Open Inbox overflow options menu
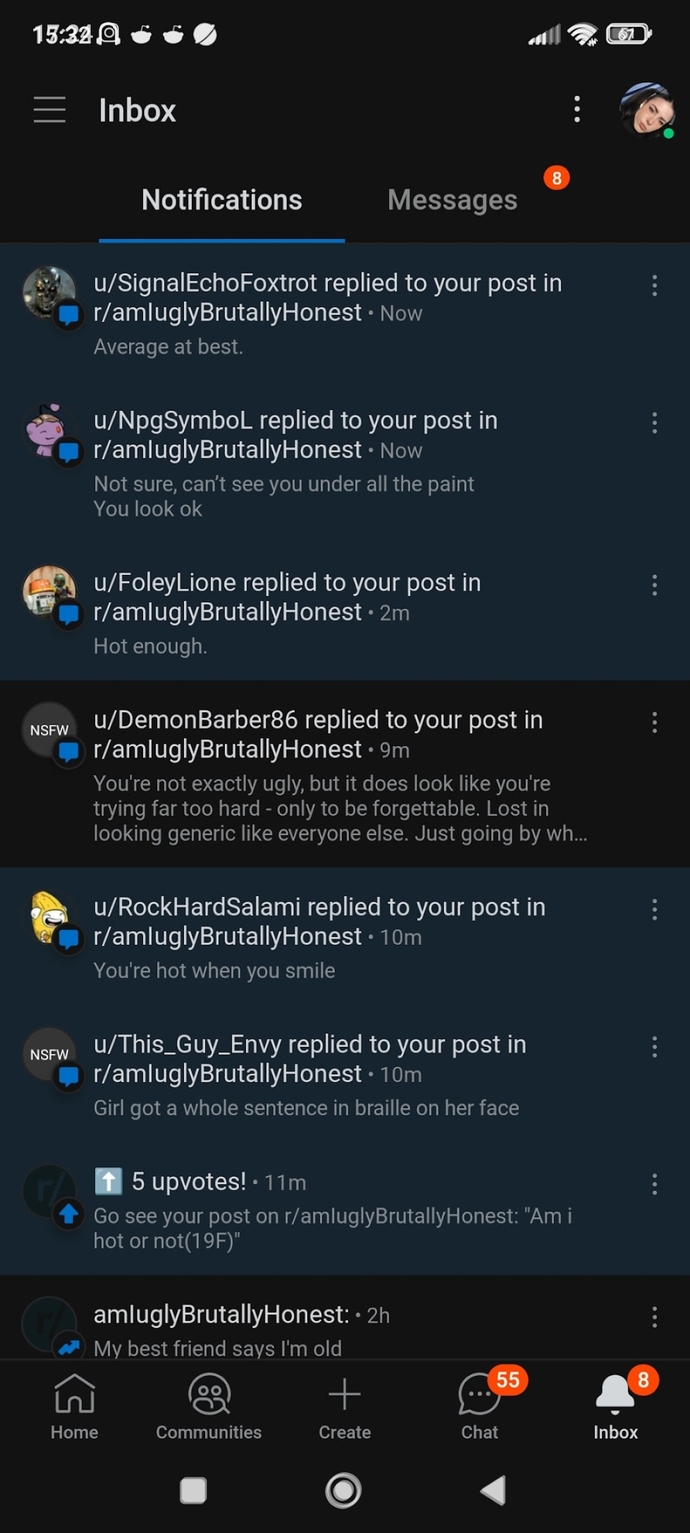 577,110
